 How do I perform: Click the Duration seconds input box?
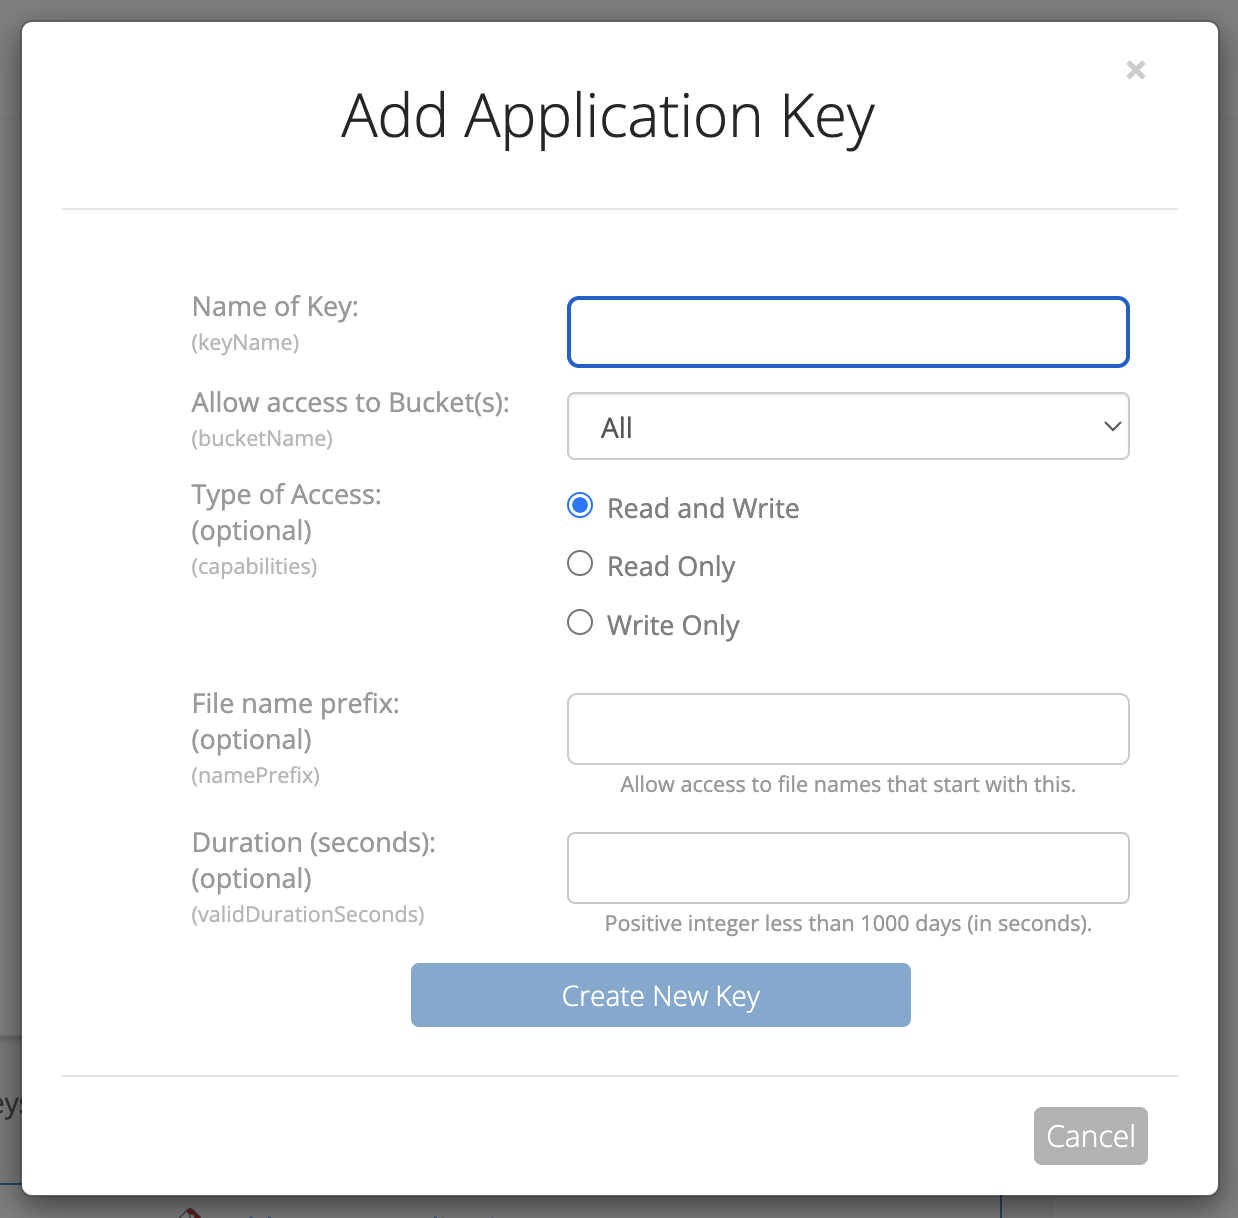848,868
